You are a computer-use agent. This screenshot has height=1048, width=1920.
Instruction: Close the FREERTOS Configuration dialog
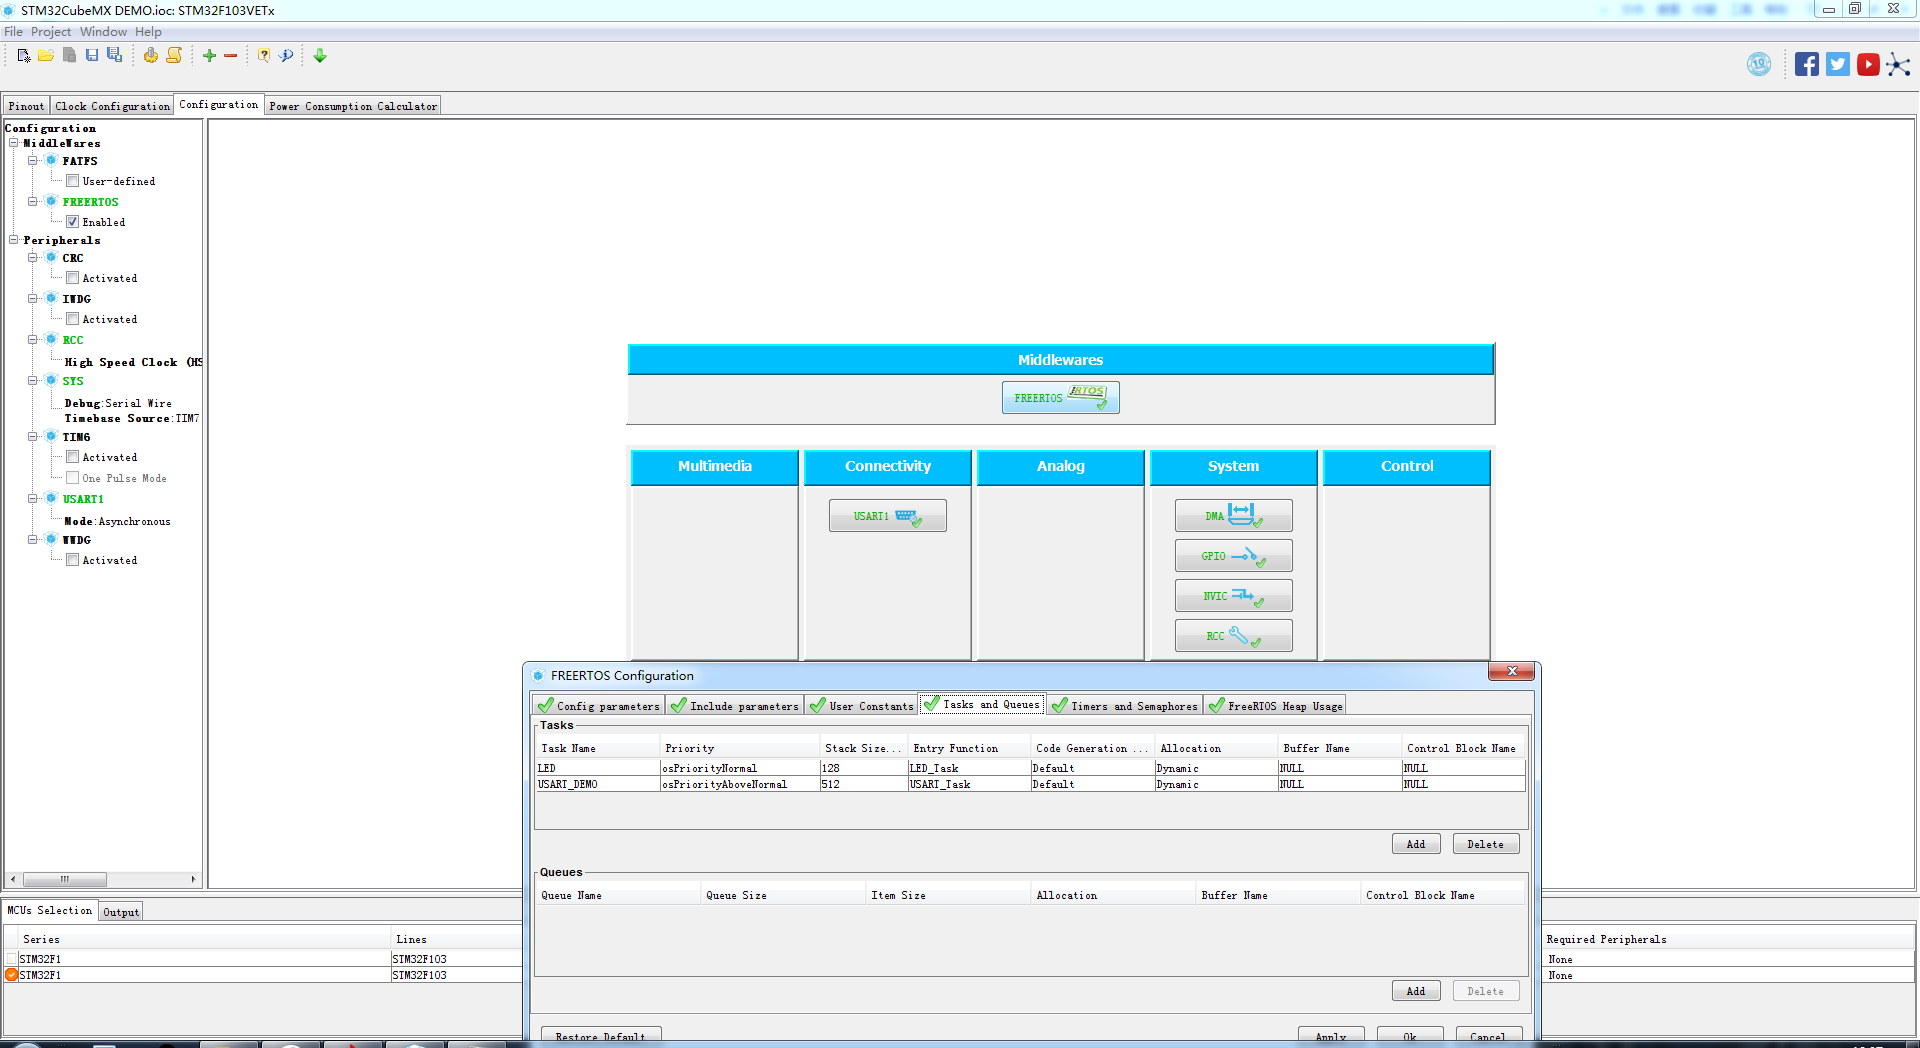1512,671
